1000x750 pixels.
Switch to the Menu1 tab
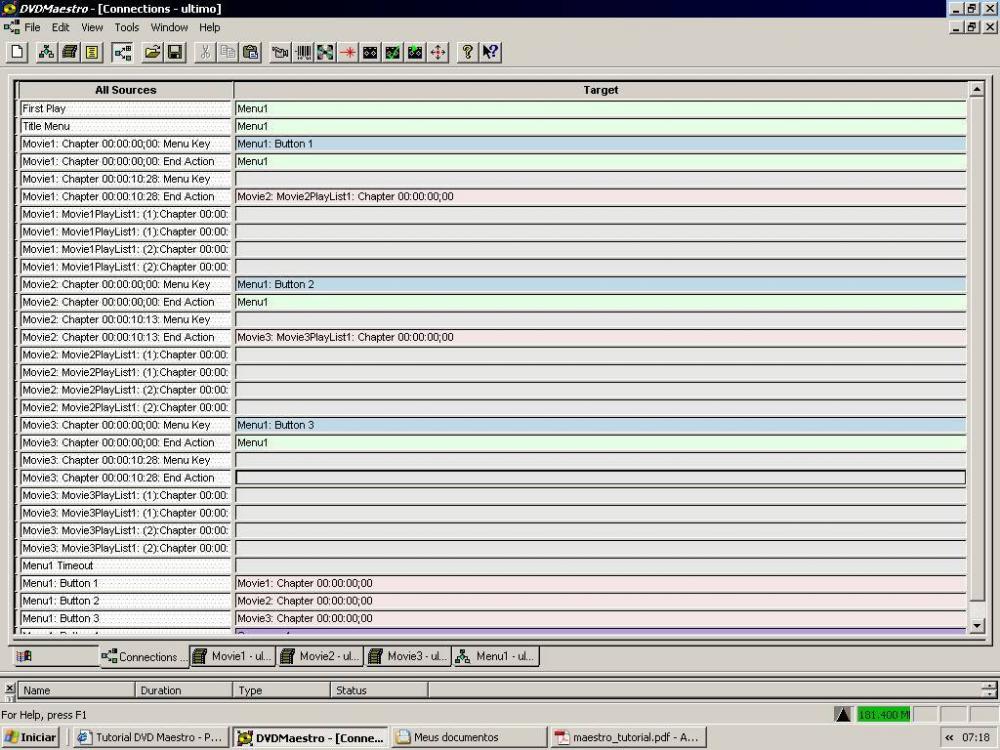tap(496, 657)
